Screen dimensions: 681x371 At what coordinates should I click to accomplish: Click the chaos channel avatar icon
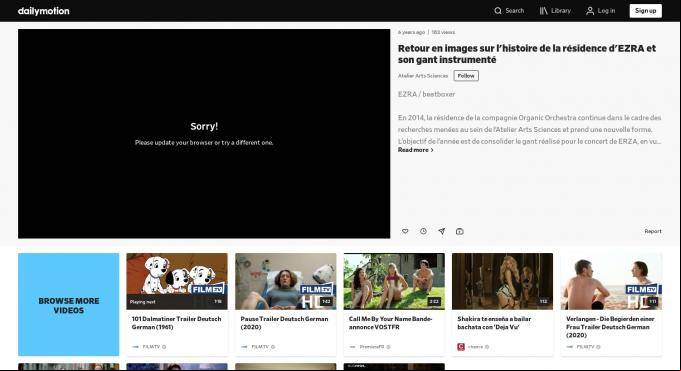pyautogui.click(x=461, y=347)
